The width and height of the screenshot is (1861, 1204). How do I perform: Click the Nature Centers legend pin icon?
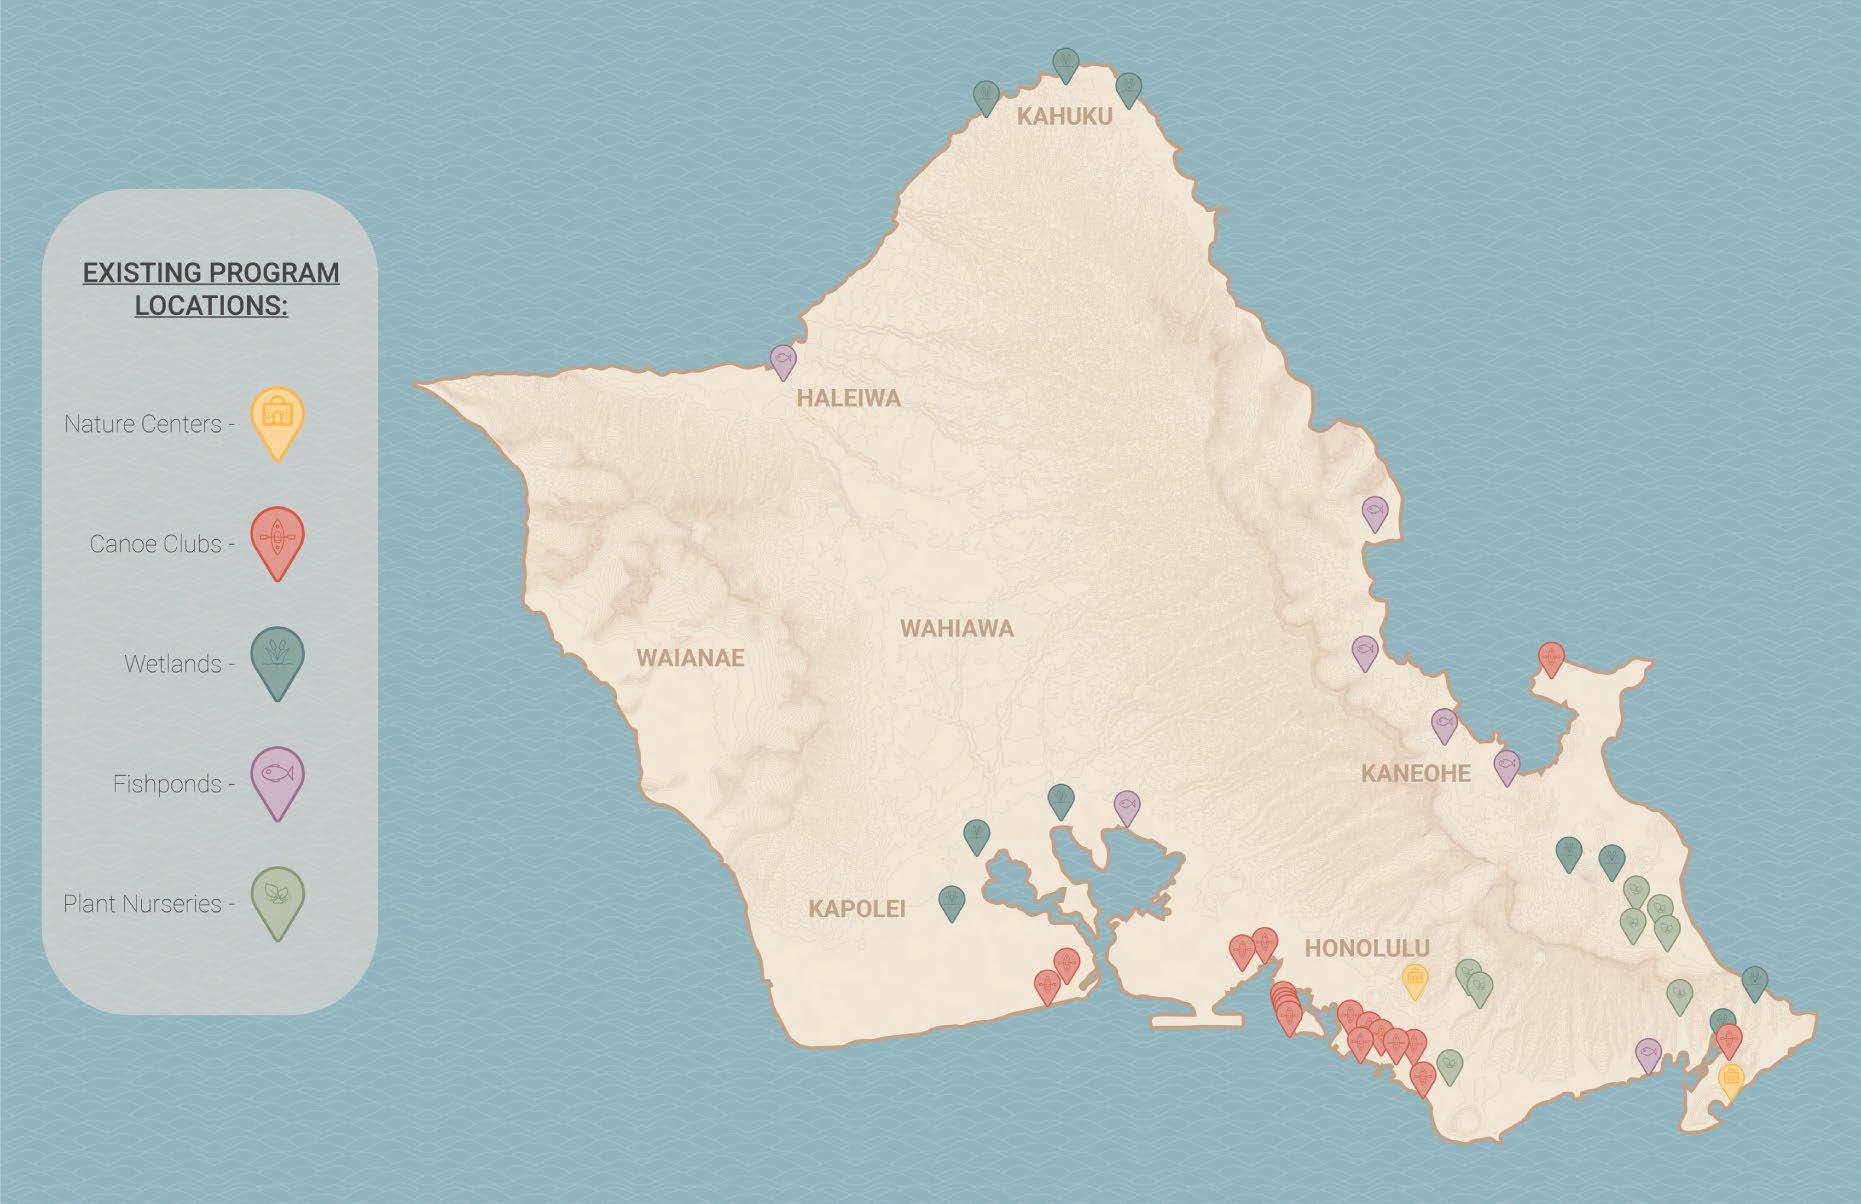tap(277, 422)
